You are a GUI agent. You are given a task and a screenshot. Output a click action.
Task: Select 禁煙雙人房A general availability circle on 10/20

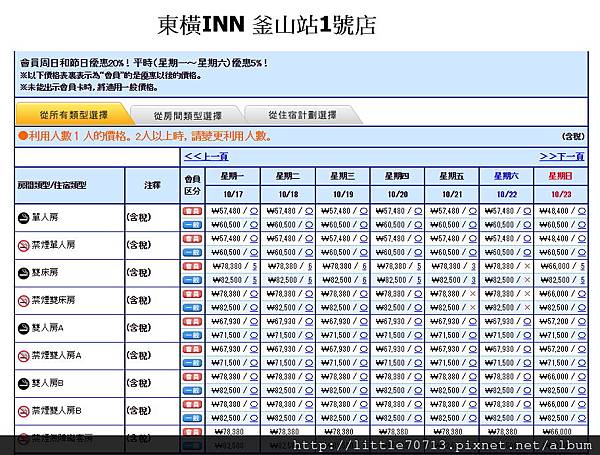418,363
